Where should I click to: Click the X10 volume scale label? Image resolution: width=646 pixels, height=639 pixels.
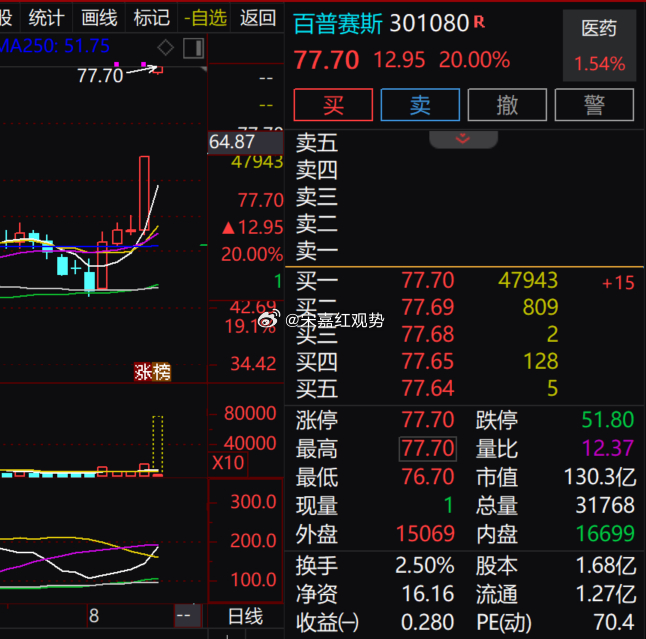point(228,463)
